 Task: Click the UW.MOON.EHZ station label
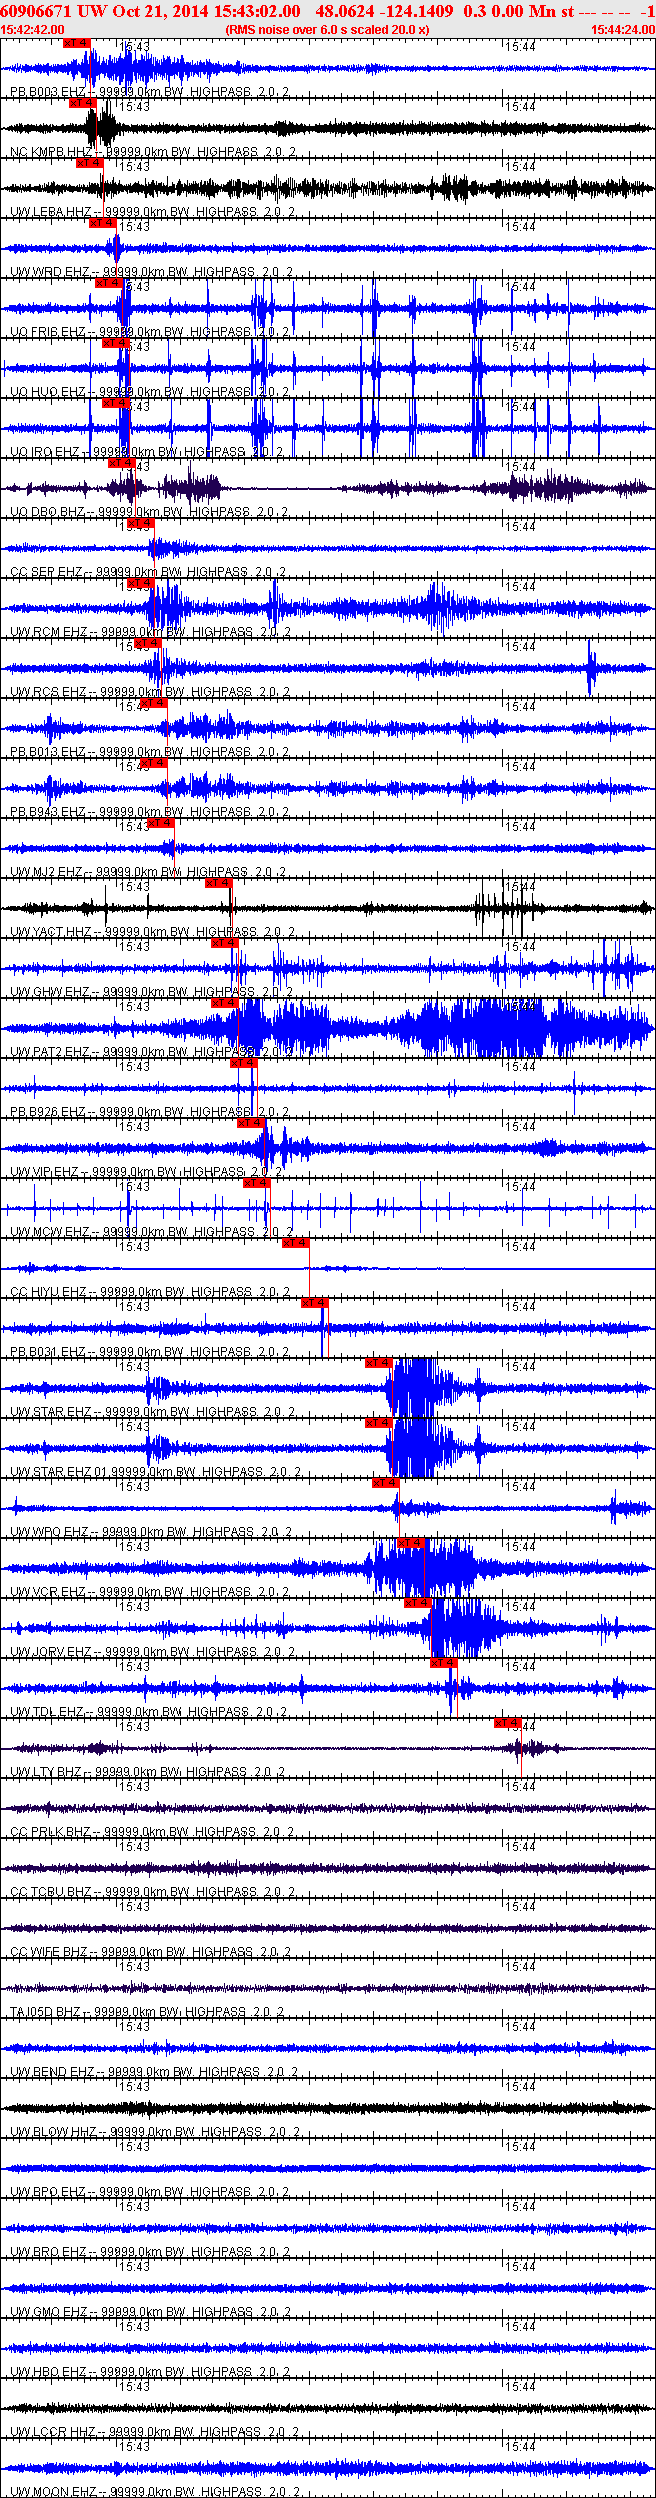[52, 2491]
